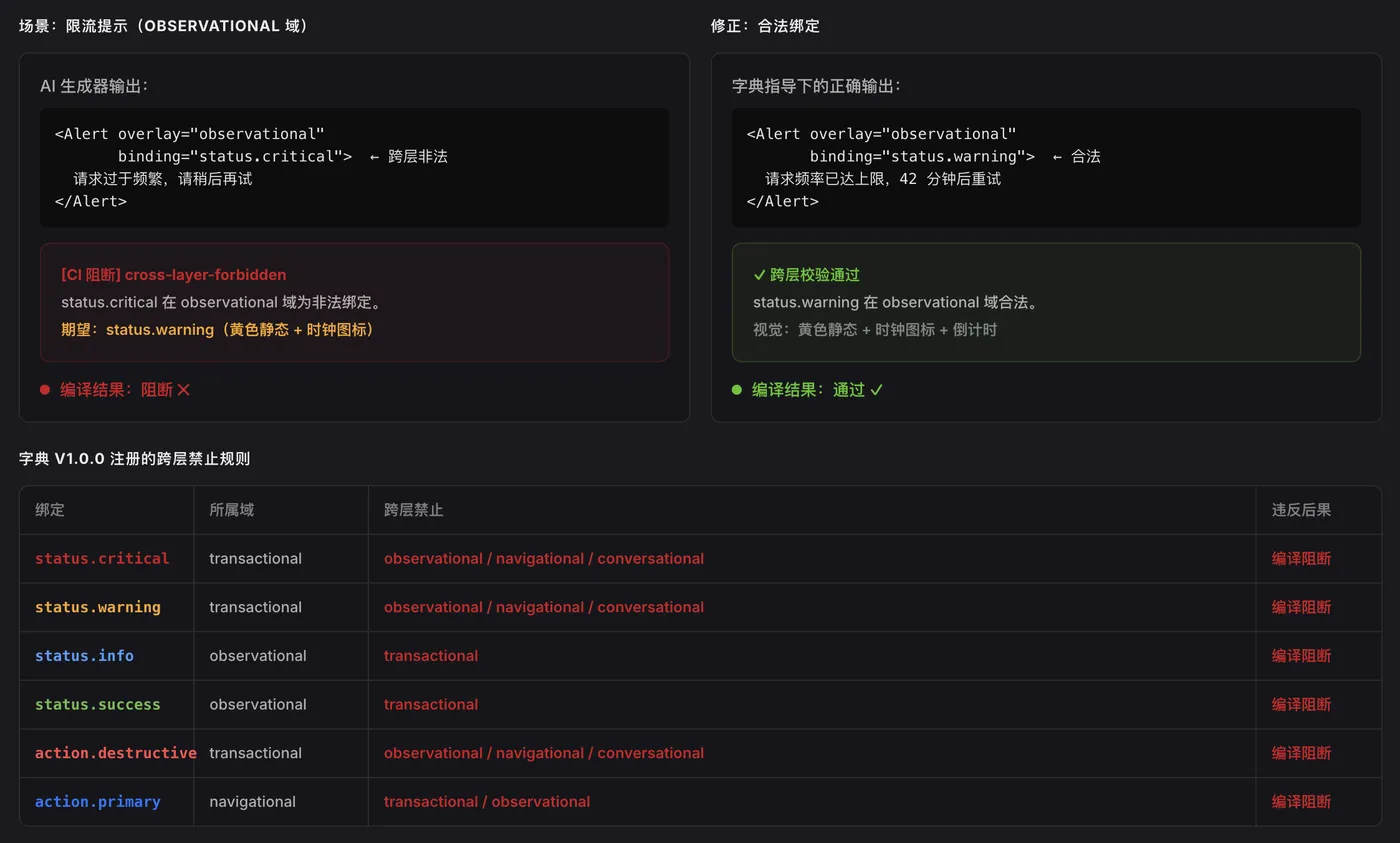The height and width of the screenshot is (843, 1400).
Task: Click transactional domain in status.critical row
Action: coord(255,558)
